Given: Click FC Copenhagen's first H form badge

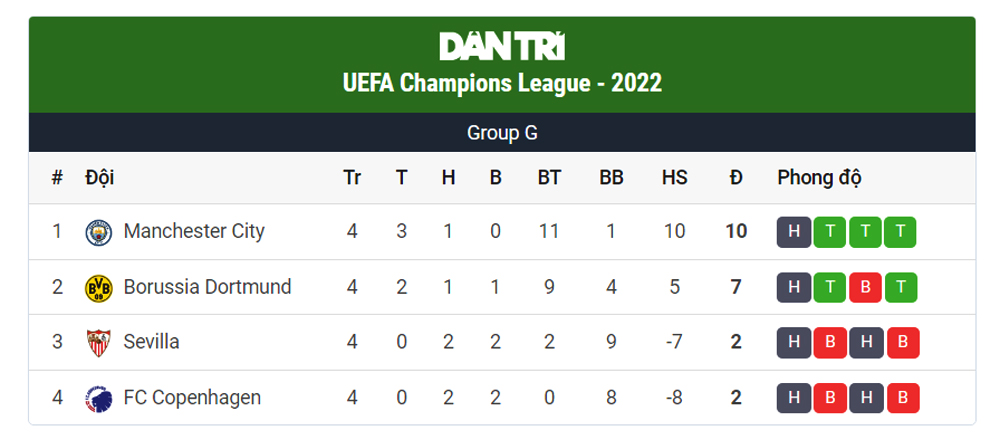Looking at the screenshot, I should tap(794, 398).
